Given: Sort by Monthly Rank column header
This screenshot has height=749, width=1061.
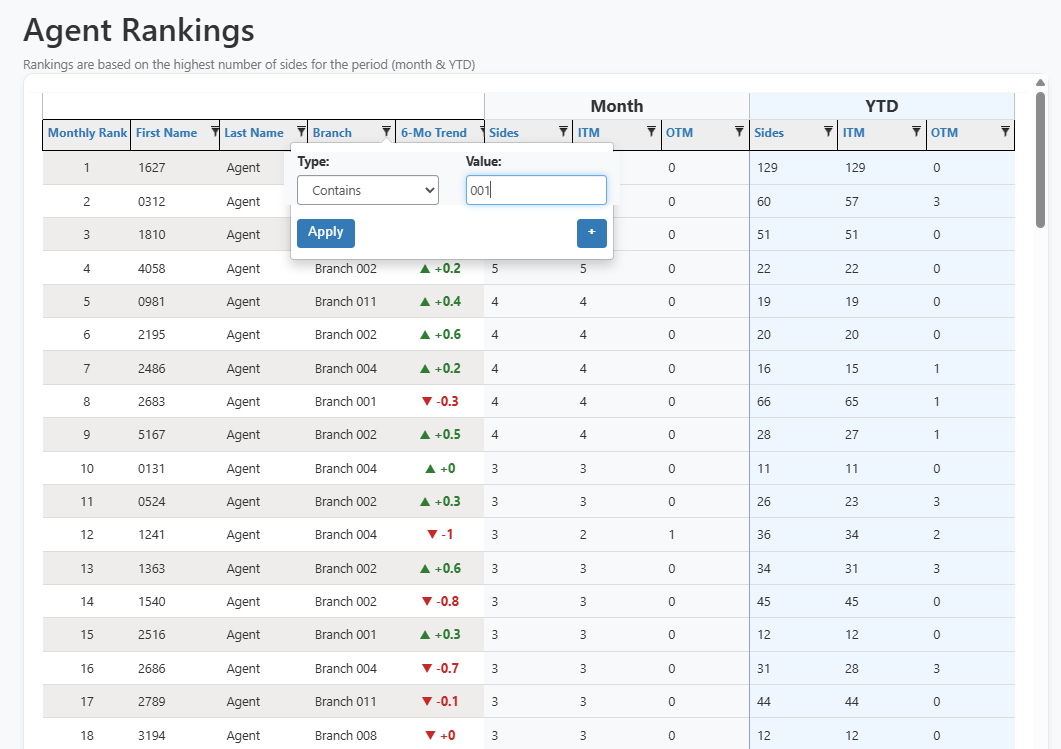Looking at the screenshot, I should tap(87, 133).
